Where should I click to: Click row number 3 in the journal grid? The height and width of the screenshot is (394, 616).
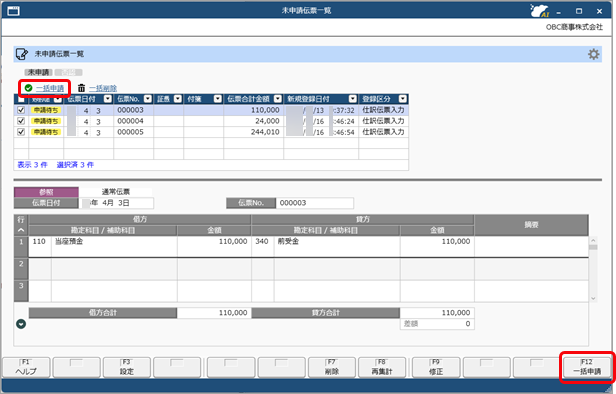tap(21, 291)
